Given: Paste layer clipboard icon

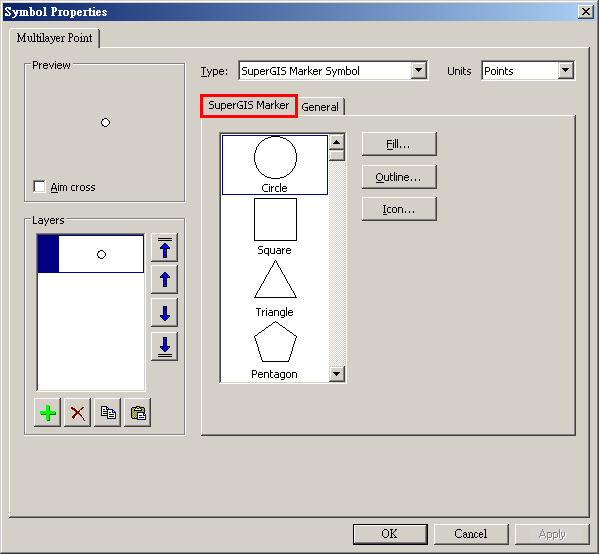Looking at the screenshot, I should click(x=138, y=413).
